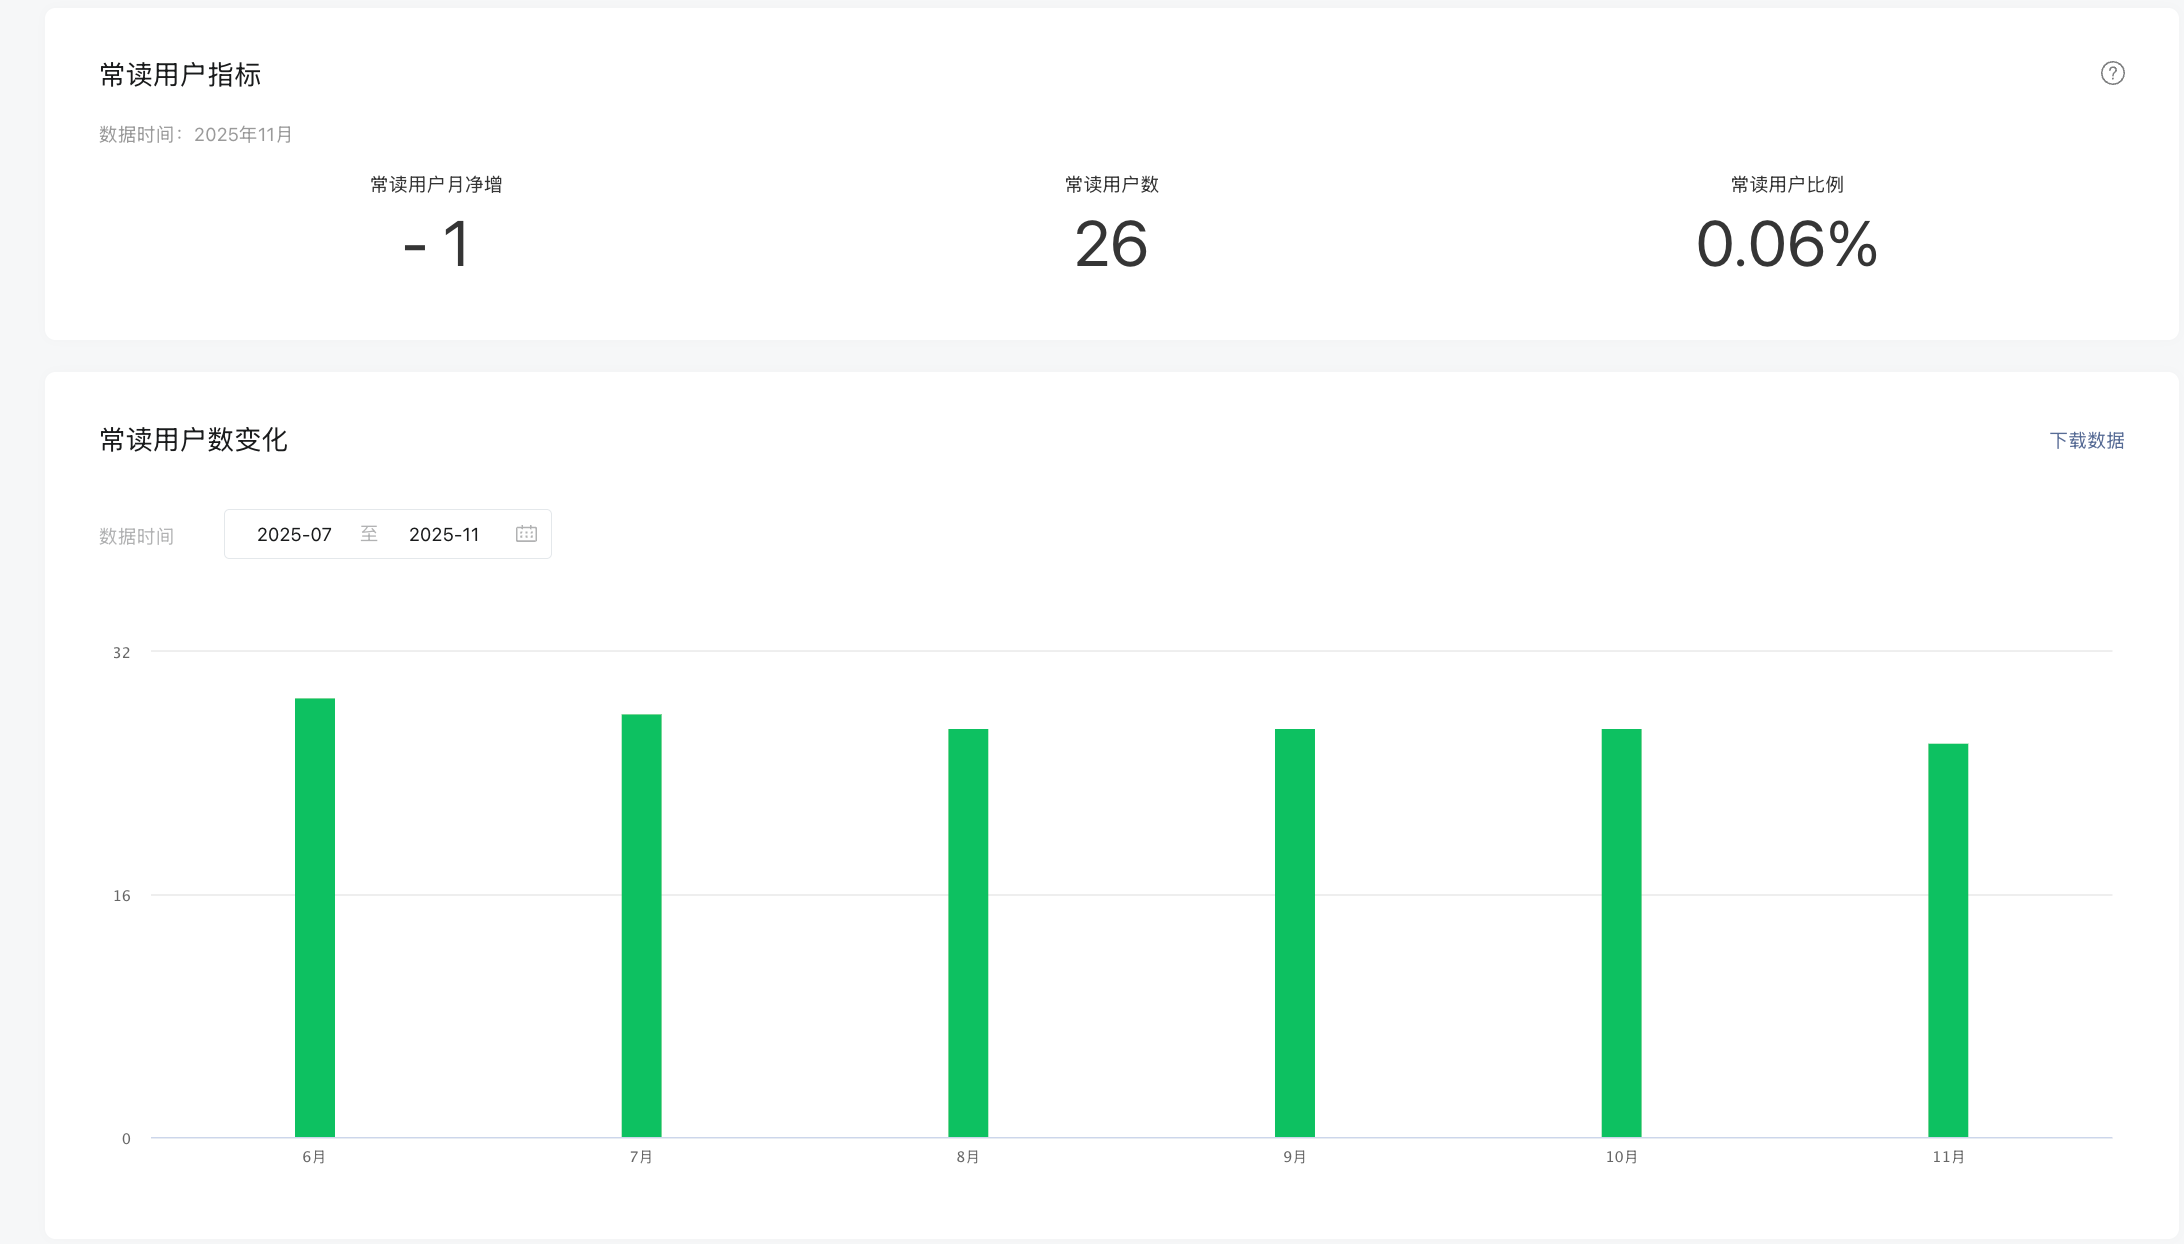Viewport: 2184px width, 1244px height.
Task: Click the green bar for 10月
Action: pos(1621,932)
